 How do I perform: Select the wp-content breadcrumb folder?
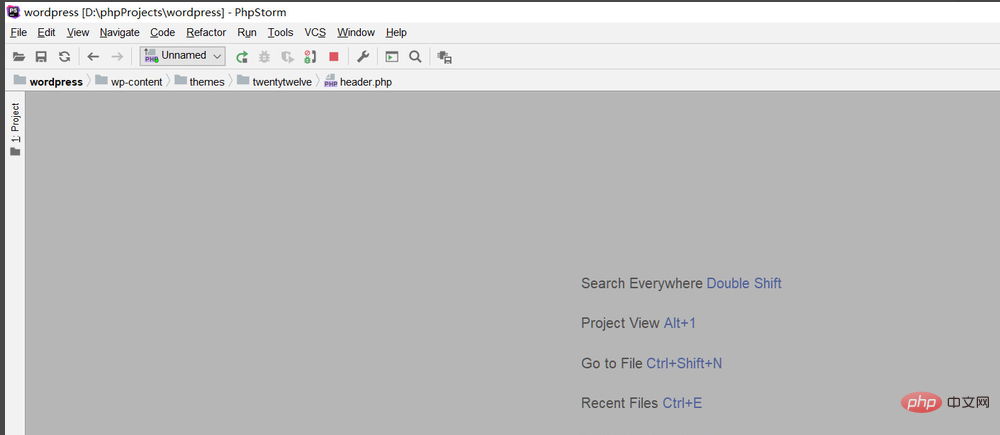click(129, 81)
